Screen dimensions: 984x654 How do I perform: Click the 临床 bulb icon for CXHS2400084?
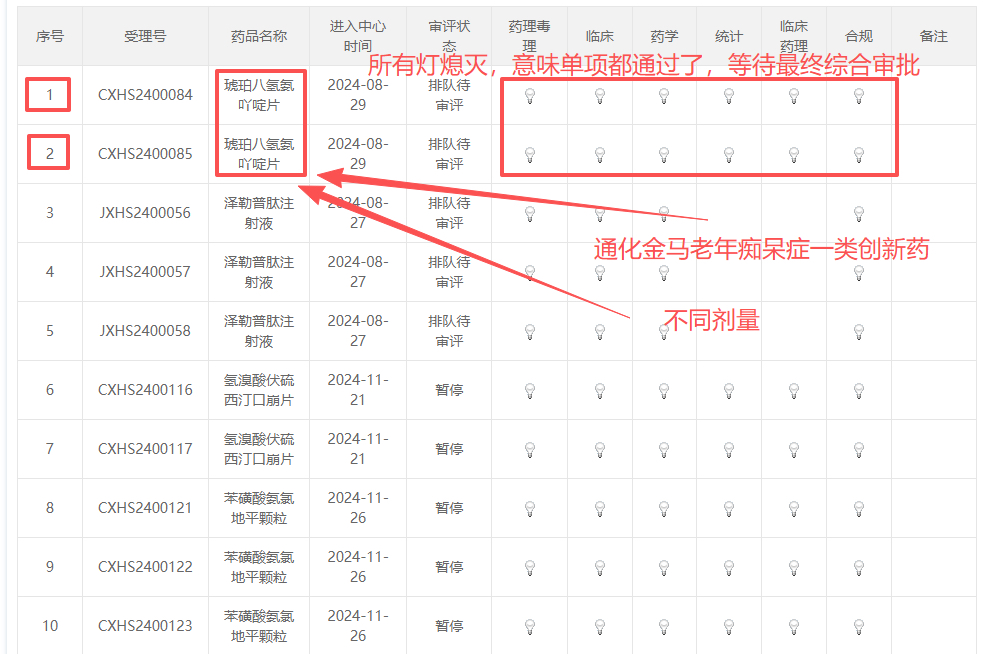[600, 96]
